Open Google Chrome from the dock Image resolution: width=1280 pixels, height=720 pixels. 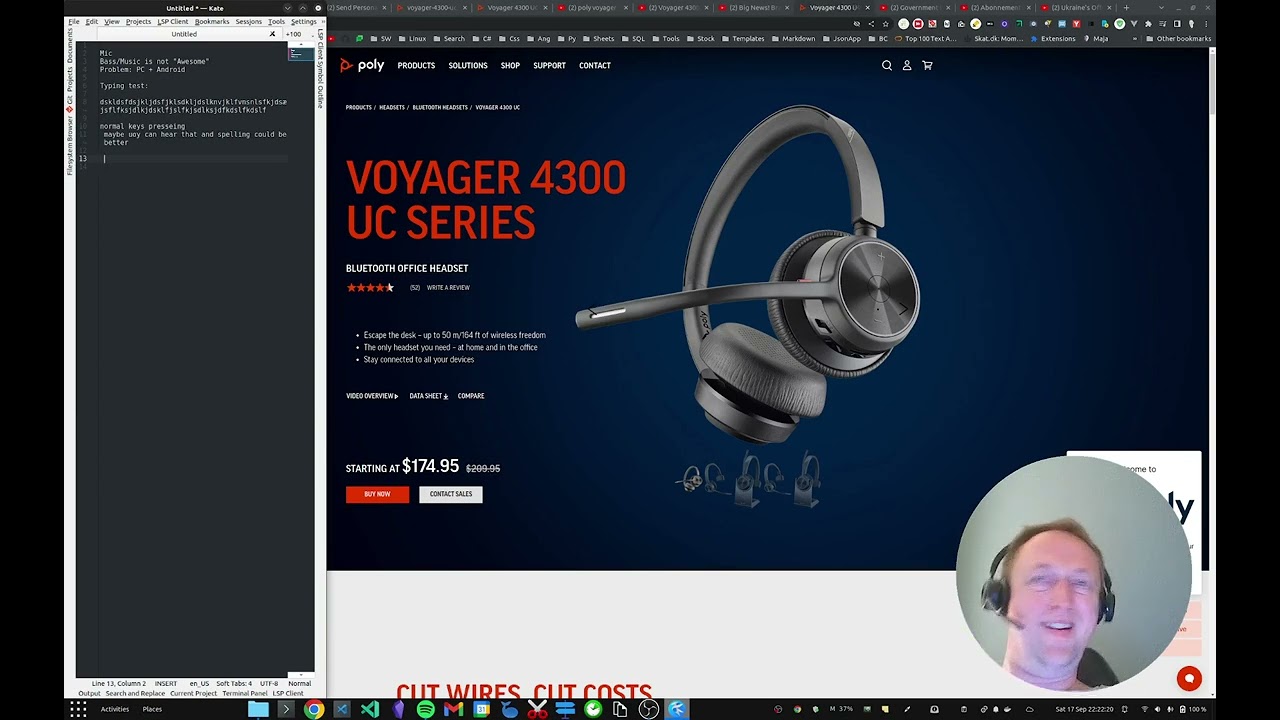click(x=314, y=709)
